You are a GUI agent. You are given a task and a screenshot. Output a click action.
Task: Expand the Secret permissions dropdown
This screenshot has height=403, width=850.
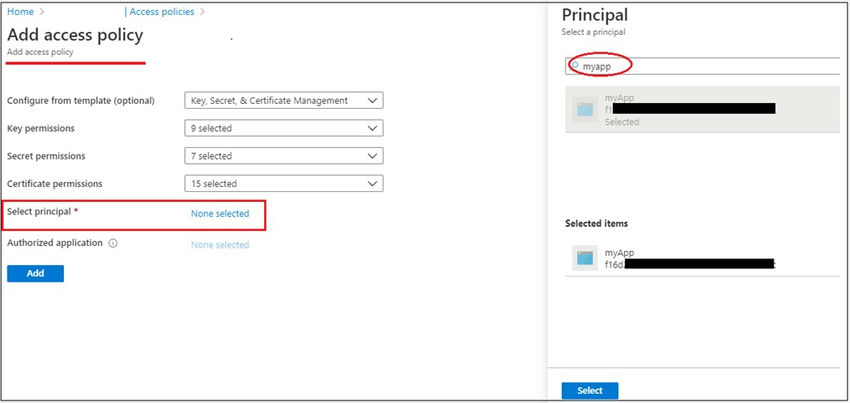285,156
